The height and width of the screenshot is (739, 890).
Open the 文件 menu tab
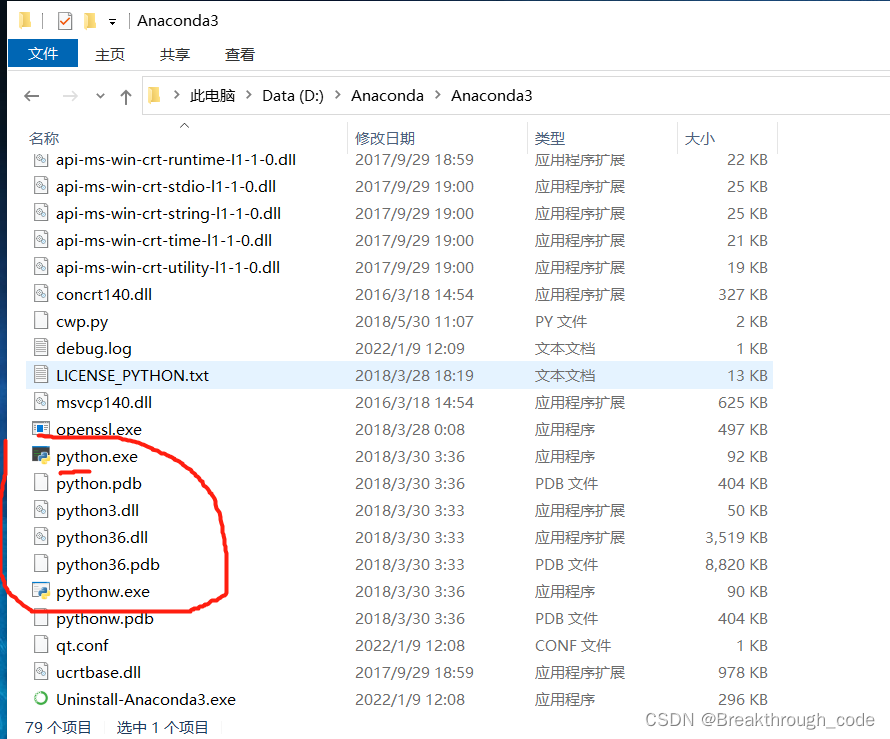(x=43, y=54)
